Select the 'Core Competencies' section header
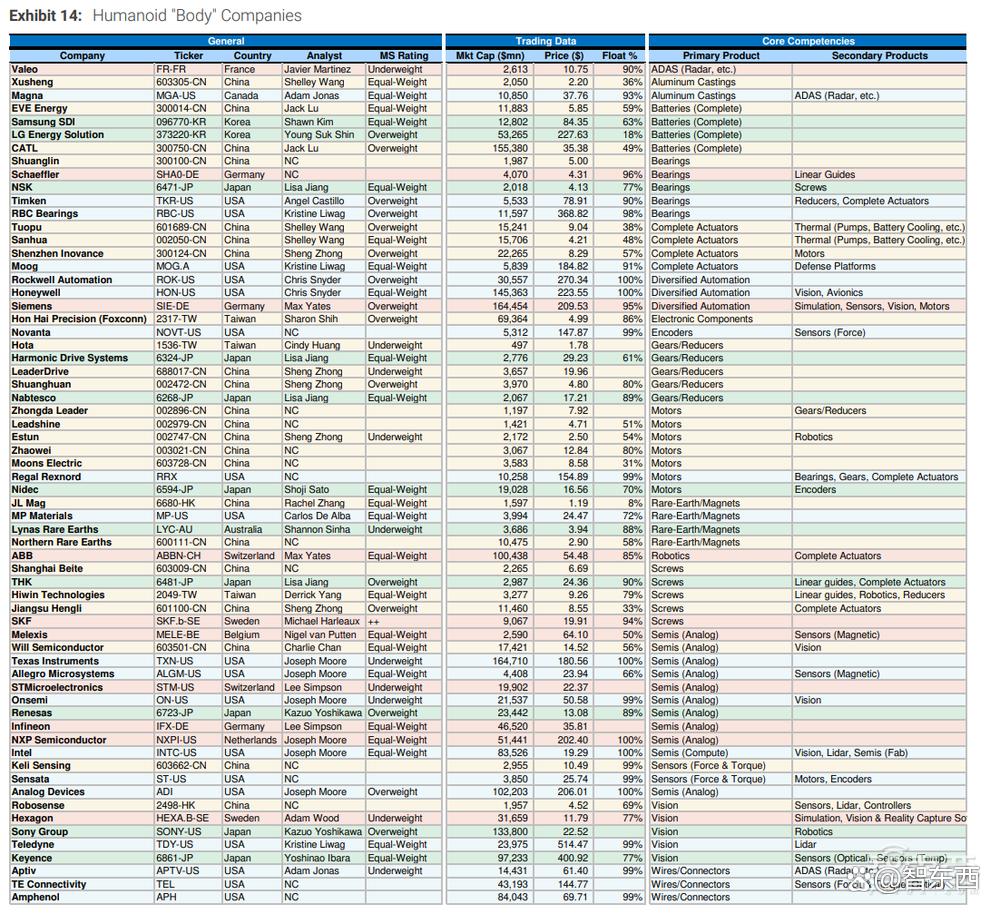1000x914 pixels. (808, 41)
